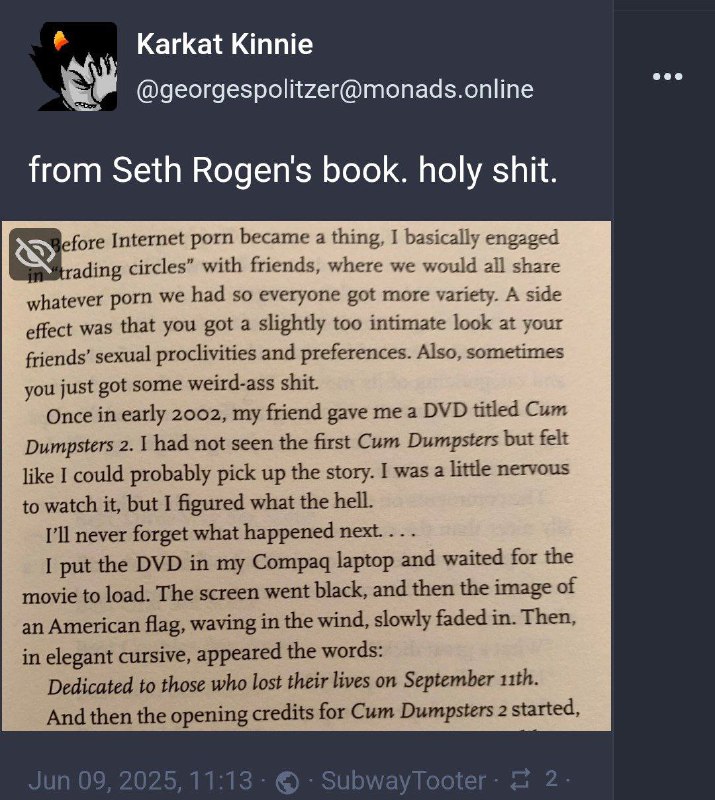The height and width of the screenshot is (800, 715).
Task: Click the post text about Seth Rogen's book
Action: (x=293, y=169)
